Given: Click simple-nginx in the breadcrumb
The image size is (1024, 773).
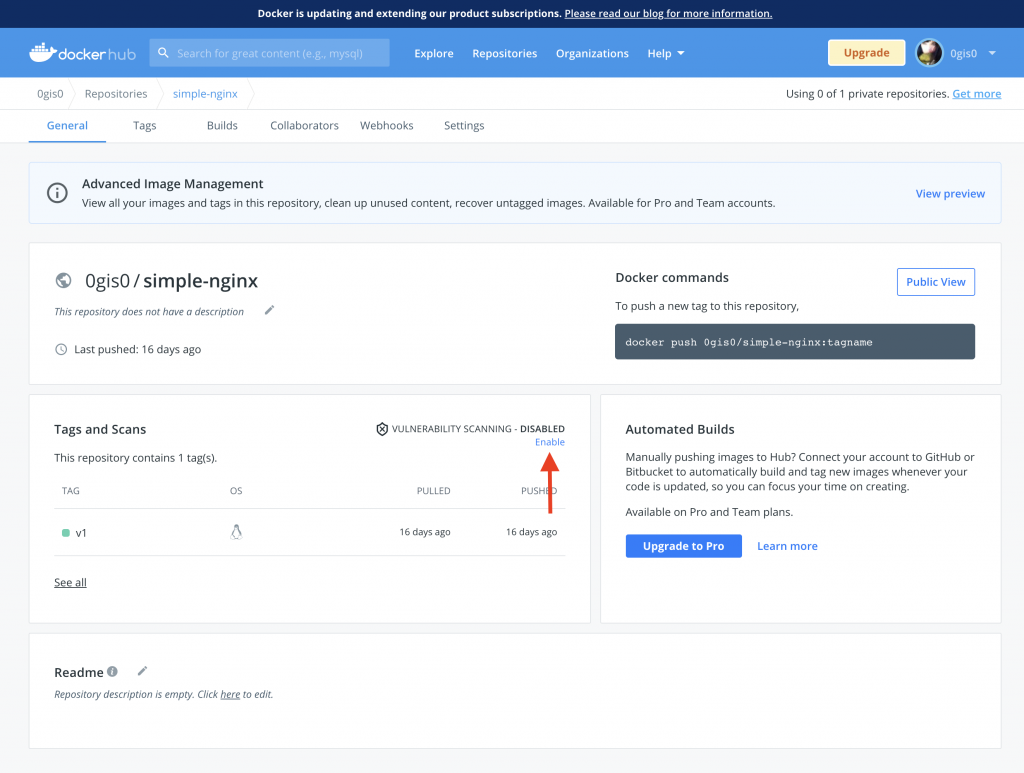Looking at the screenshot, I should (x=205, y=93).
